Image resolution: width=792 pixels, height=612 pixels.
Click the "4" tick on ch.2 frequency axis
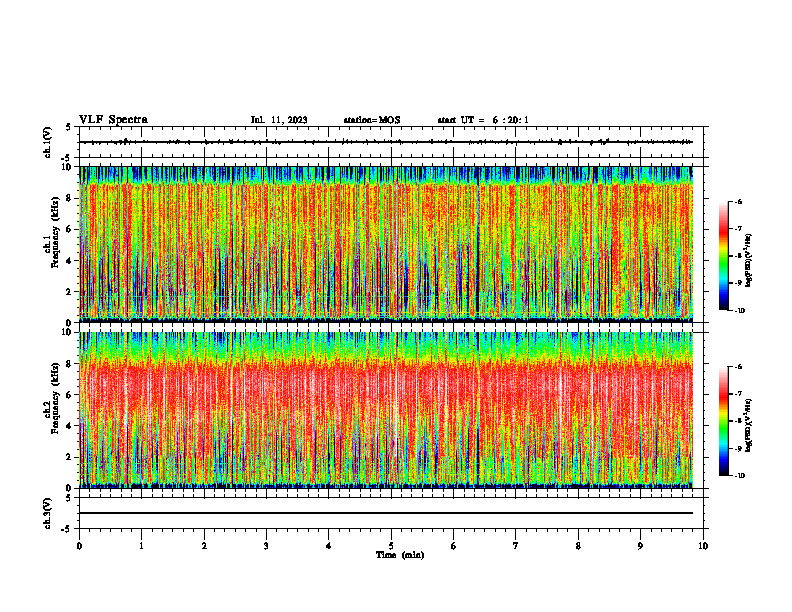click(x=69, y=426)
